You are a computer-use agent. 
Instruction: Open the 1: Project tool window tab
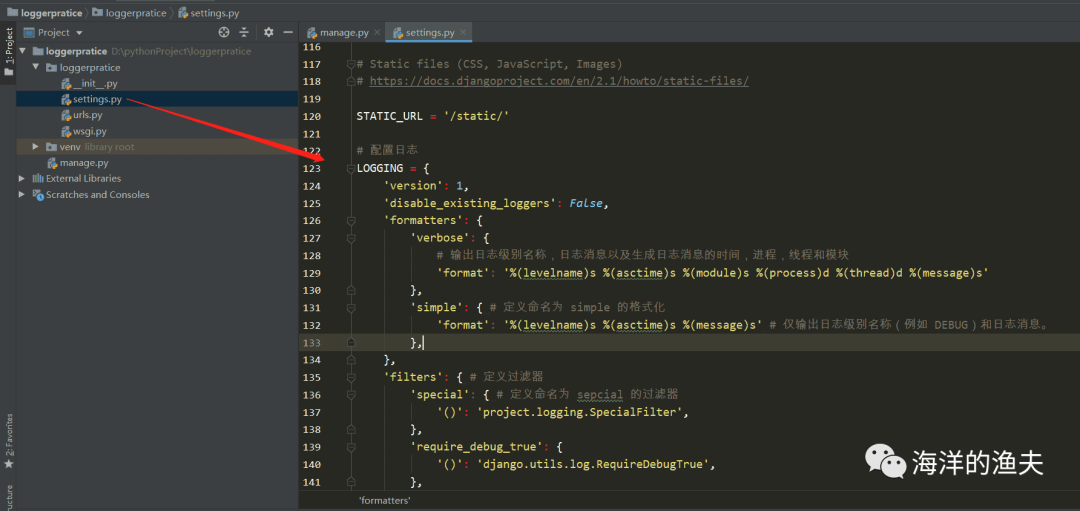(x=8, y=52)
